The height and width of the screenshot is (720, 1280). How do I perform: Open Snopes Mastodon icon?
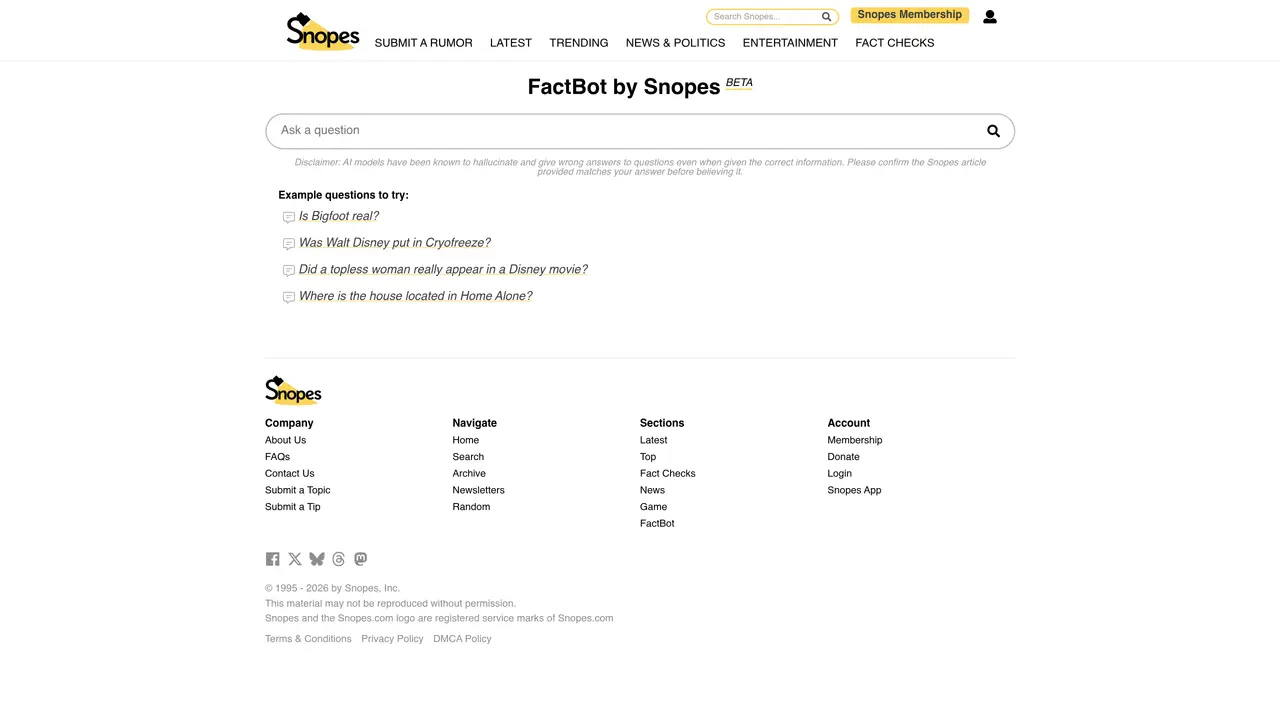pyautogui.click(x=361, y=559)
